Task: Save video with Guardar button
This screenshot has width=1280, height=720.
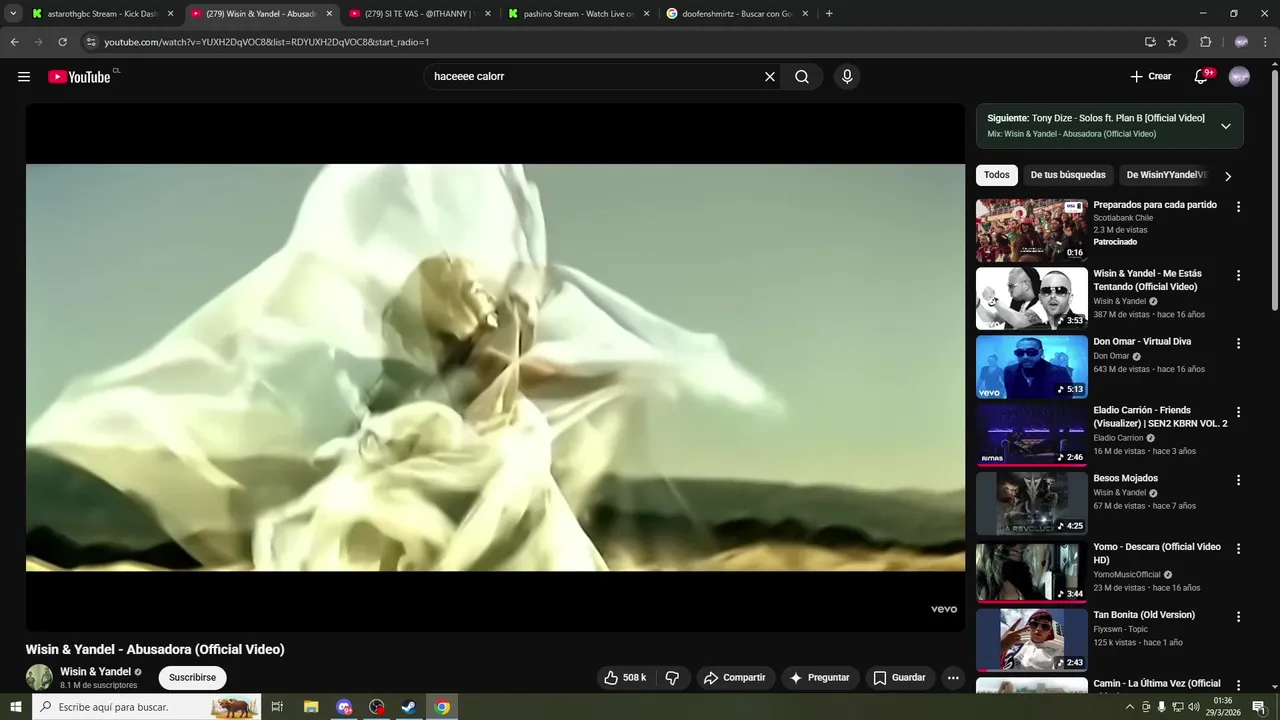Action: click(x=900, y=678)
